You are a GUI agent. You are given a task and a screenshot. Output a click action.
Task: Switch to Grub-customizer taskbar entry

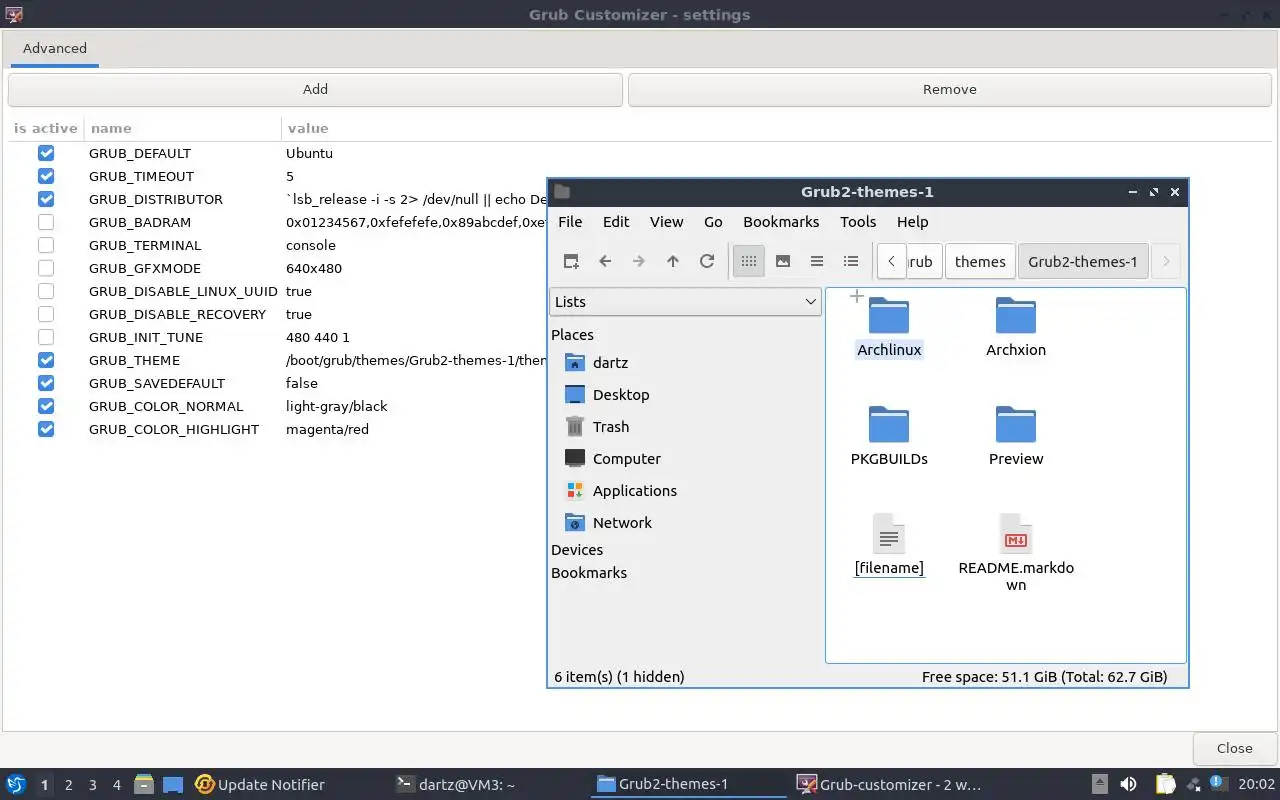(888, 784)
